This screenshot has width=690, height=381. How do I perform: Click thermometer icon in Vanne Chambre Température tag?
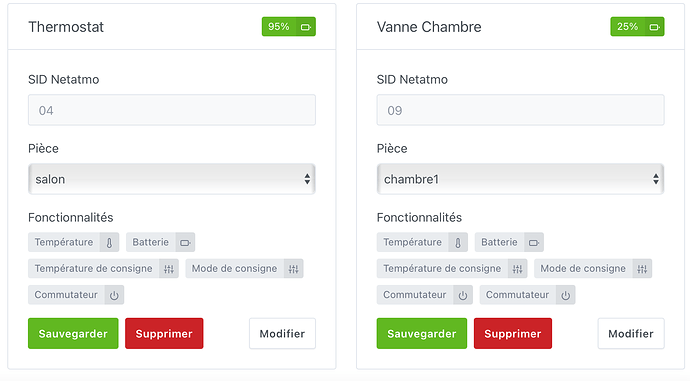458,242
